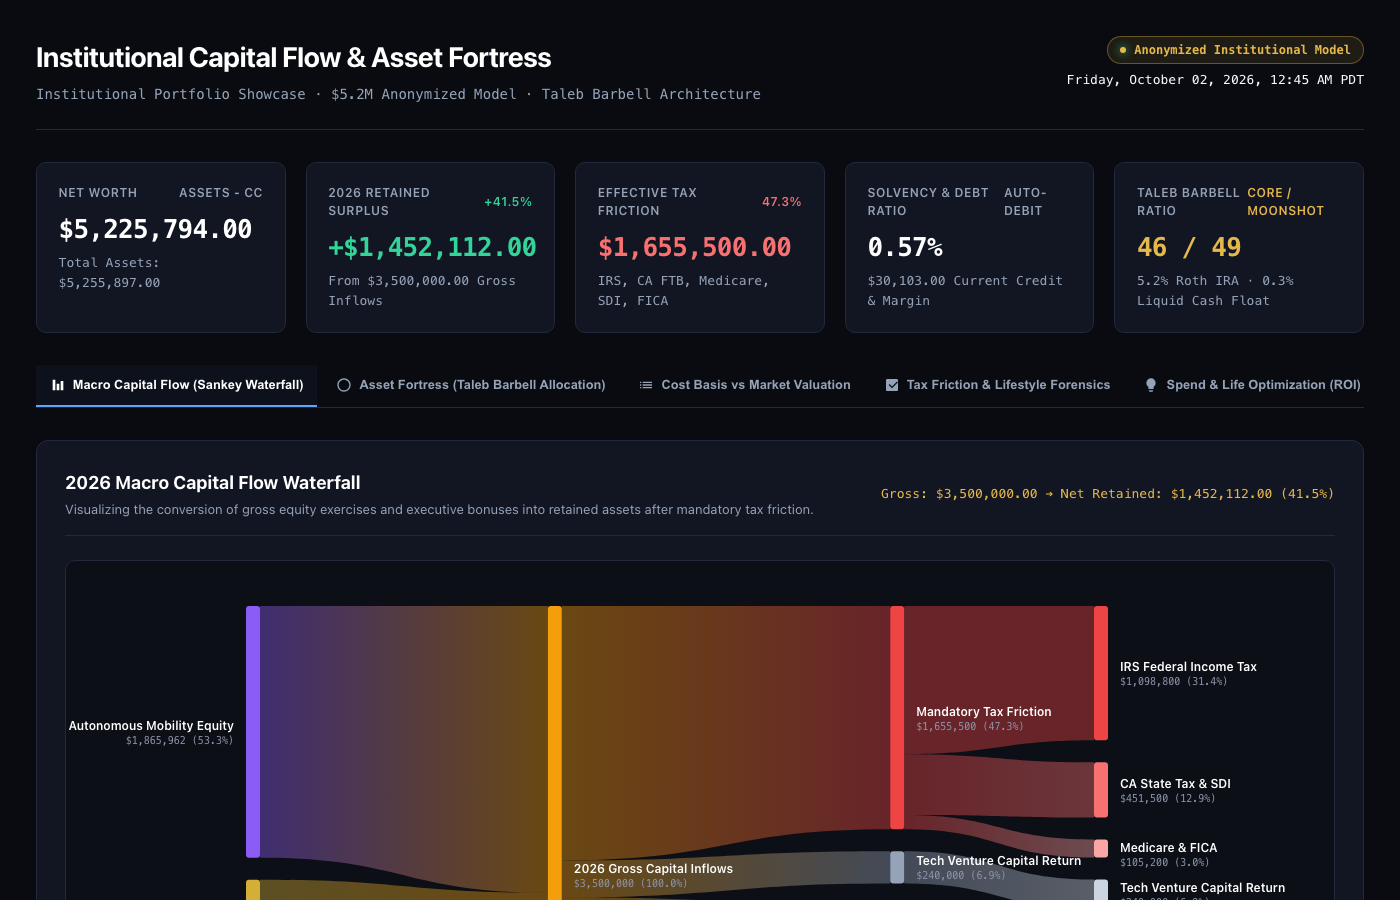The image size is (1400, 900).
Task: Click the 5.2% Roth IRA Liquid Cash Float text
Action: click(1215, 291)
